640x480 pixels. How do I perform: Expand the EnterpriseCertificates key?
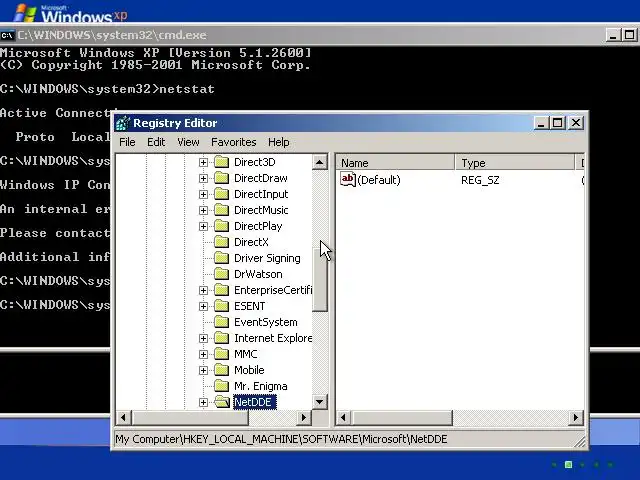[203, 291]
